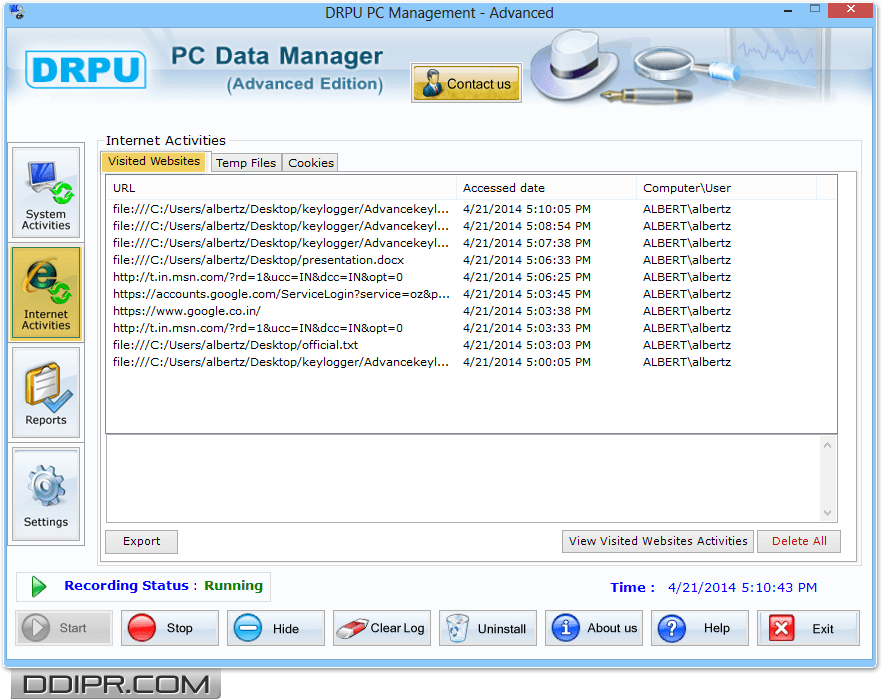Click the empty details text area
The width and height of the screenshot is (882, 699).
[464, 479]
